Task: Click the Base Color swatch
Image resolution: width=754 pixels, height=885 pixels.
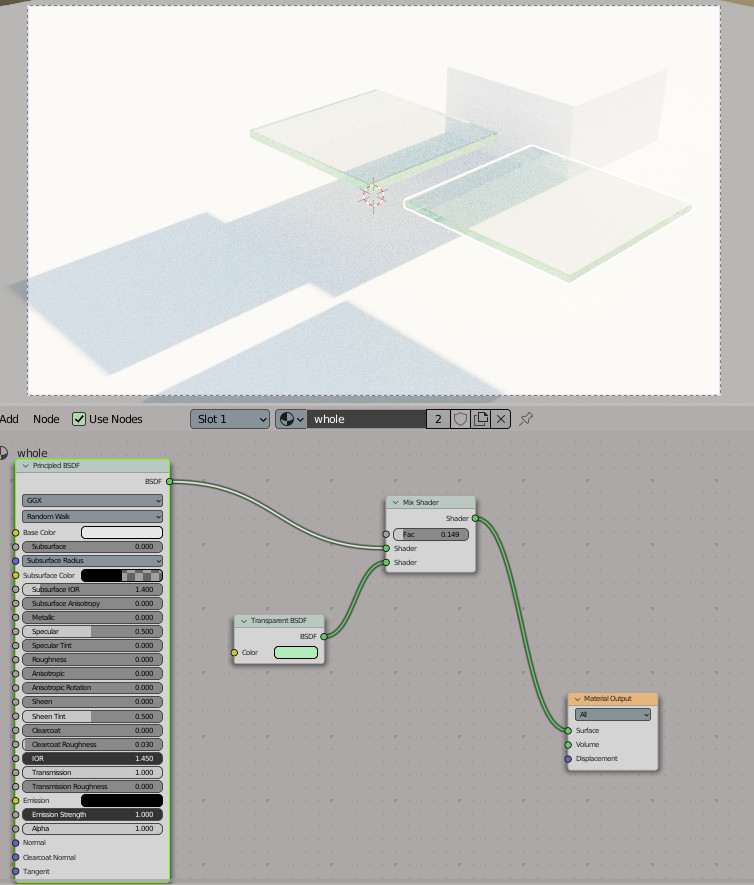Action: click(122, 532)
